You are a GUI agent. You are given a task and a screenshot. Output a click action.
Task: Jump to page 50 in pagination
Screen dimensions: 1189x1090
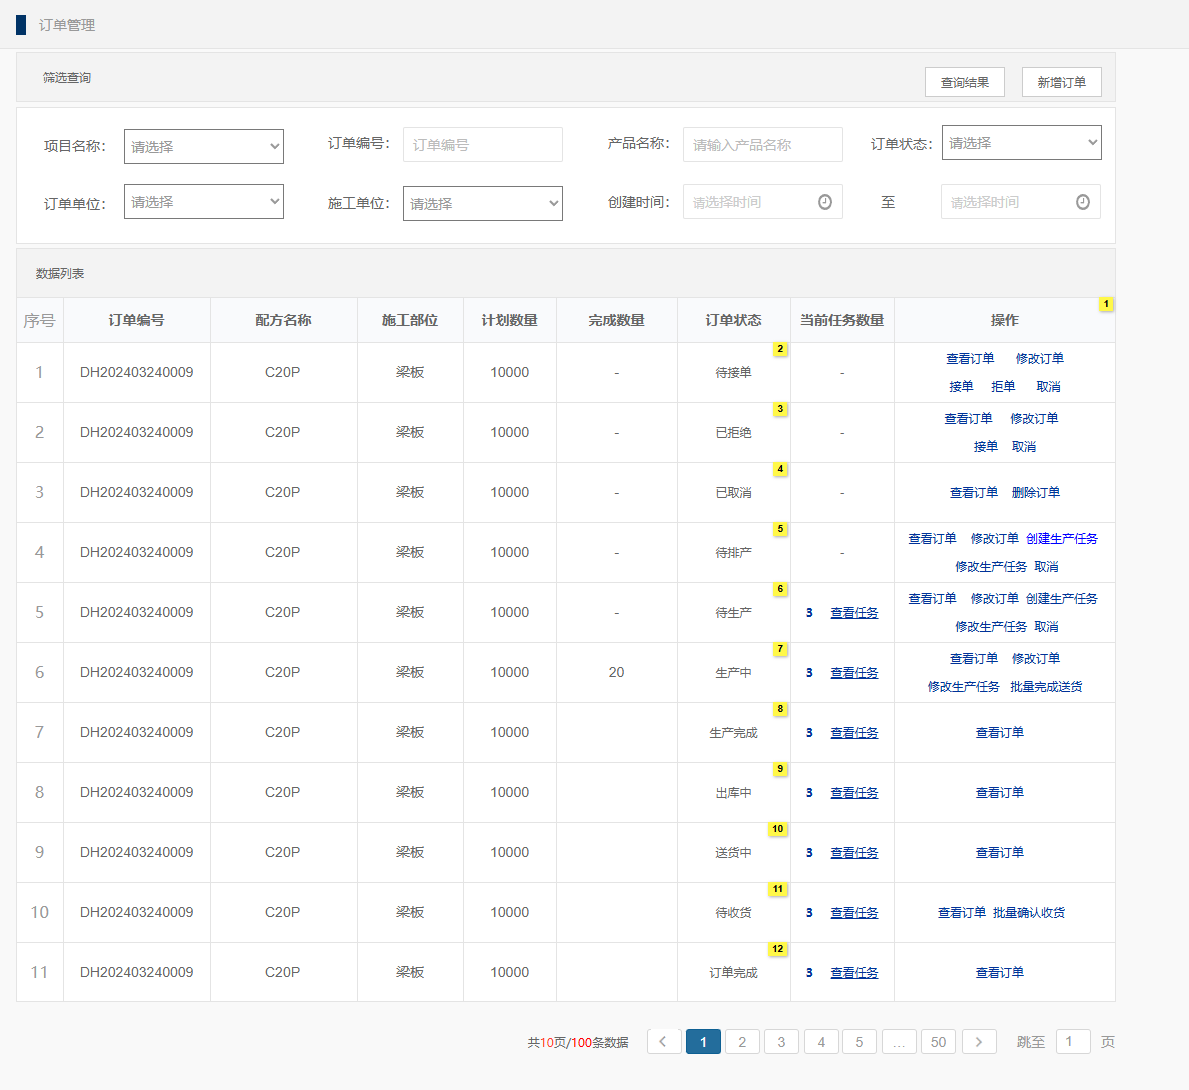click(x=938, y=1042)
